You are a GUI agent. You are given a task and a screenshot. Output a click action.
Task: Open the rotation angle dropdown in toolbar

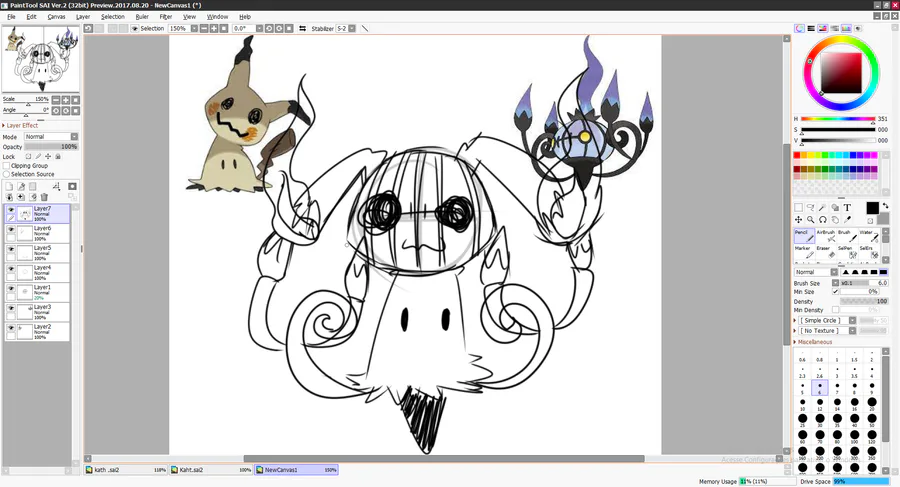point(259,28)
